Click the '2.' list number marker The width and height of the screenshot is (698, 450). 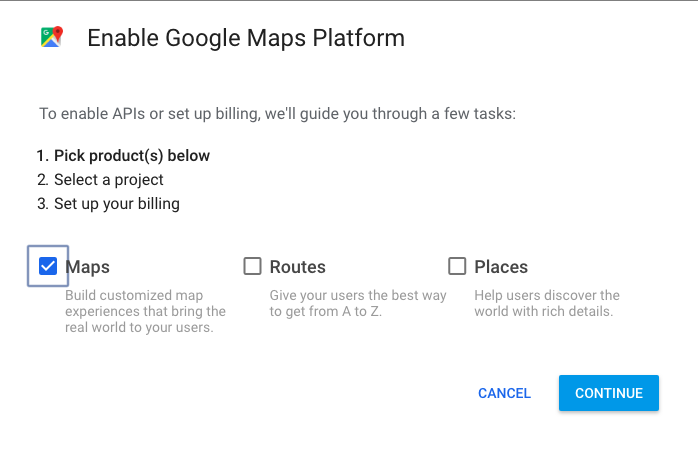(42, 180)
